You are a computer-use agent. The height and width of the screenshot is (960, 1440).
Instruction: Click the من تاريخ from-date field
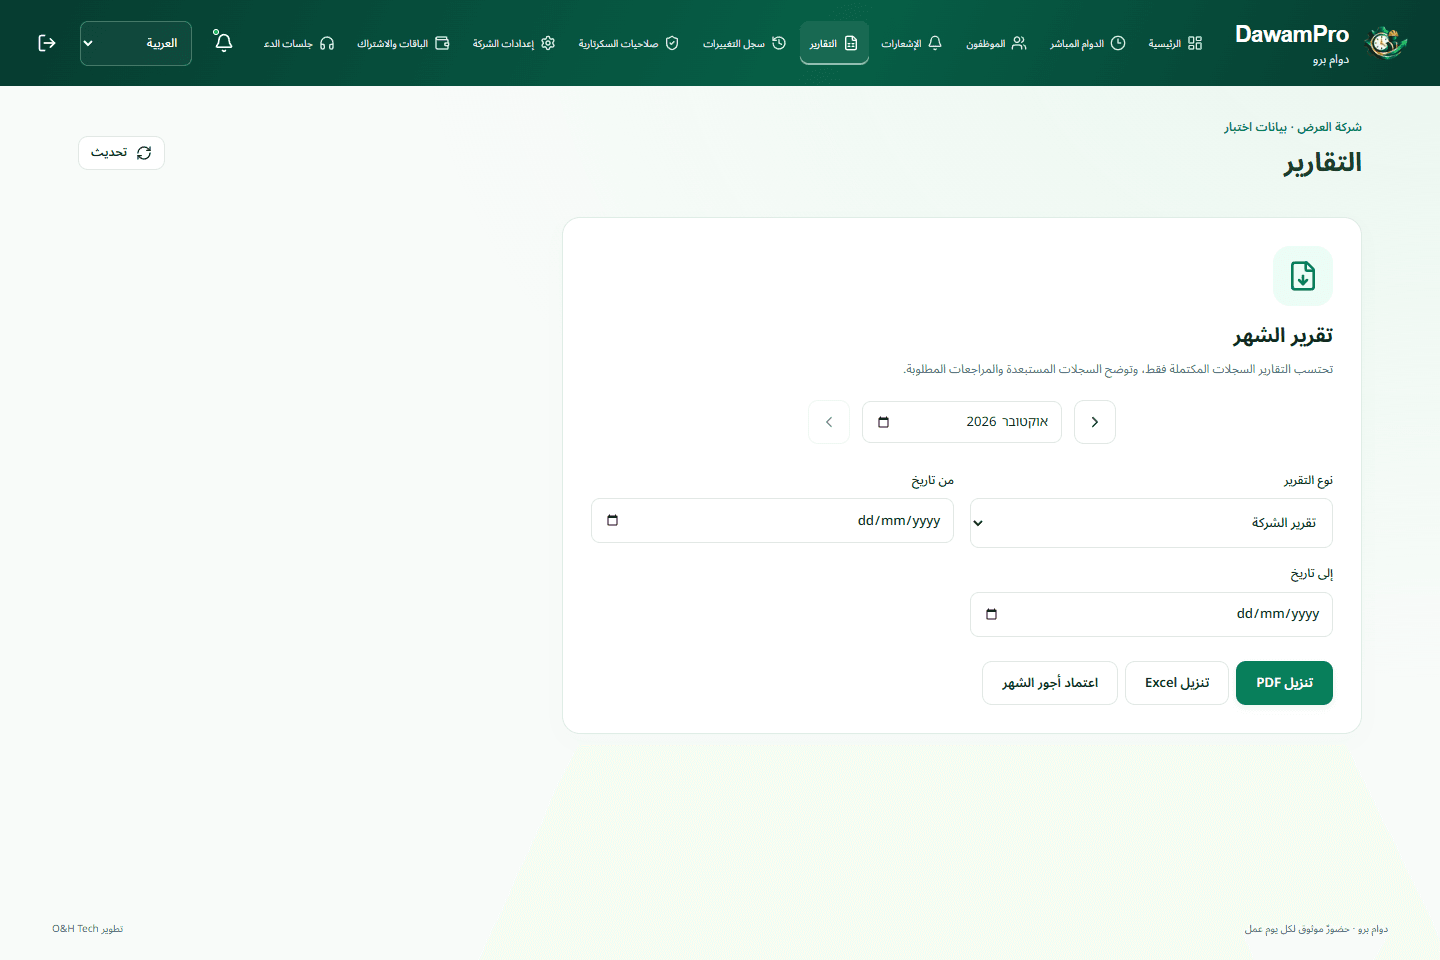[x=772, y=521]
